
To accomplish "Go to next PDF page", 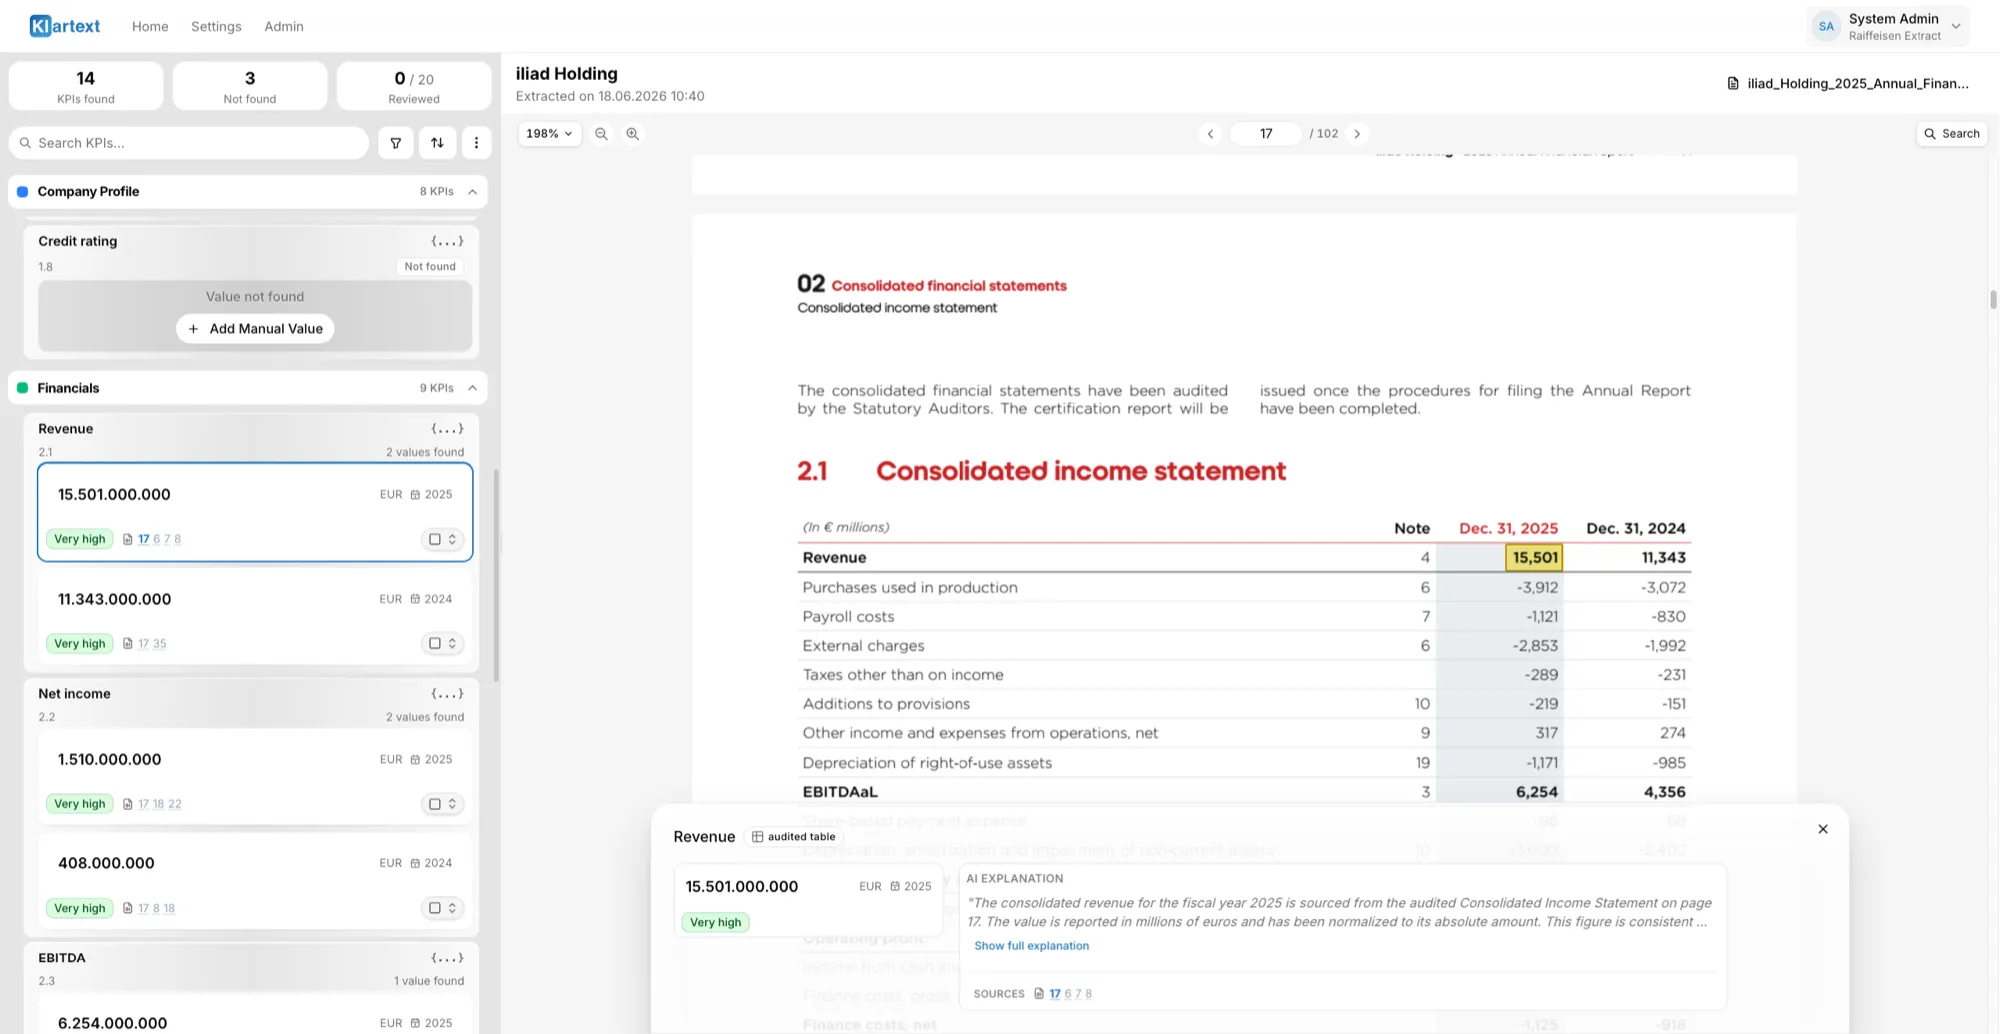I will 1357,134.
